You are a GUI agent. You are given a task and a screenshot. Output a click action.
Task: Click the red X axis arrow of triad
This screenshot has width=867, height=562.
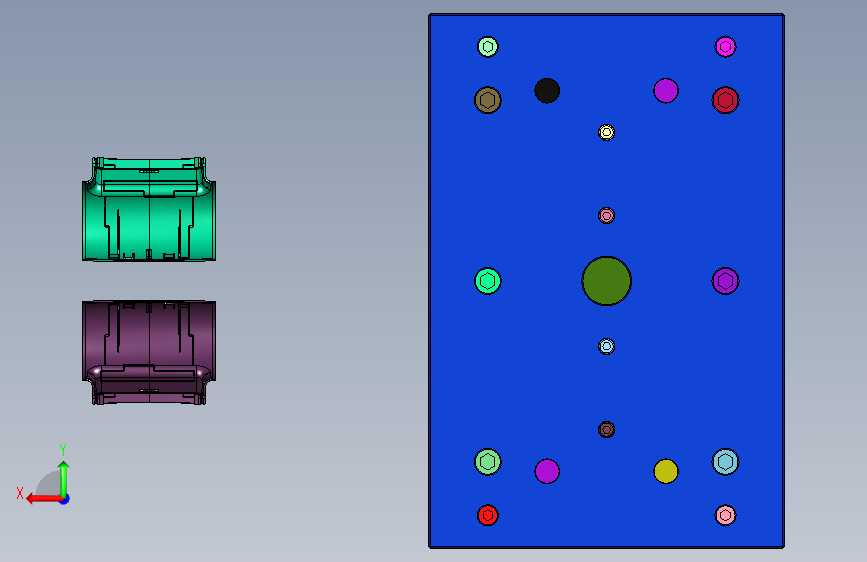point(44,499)
